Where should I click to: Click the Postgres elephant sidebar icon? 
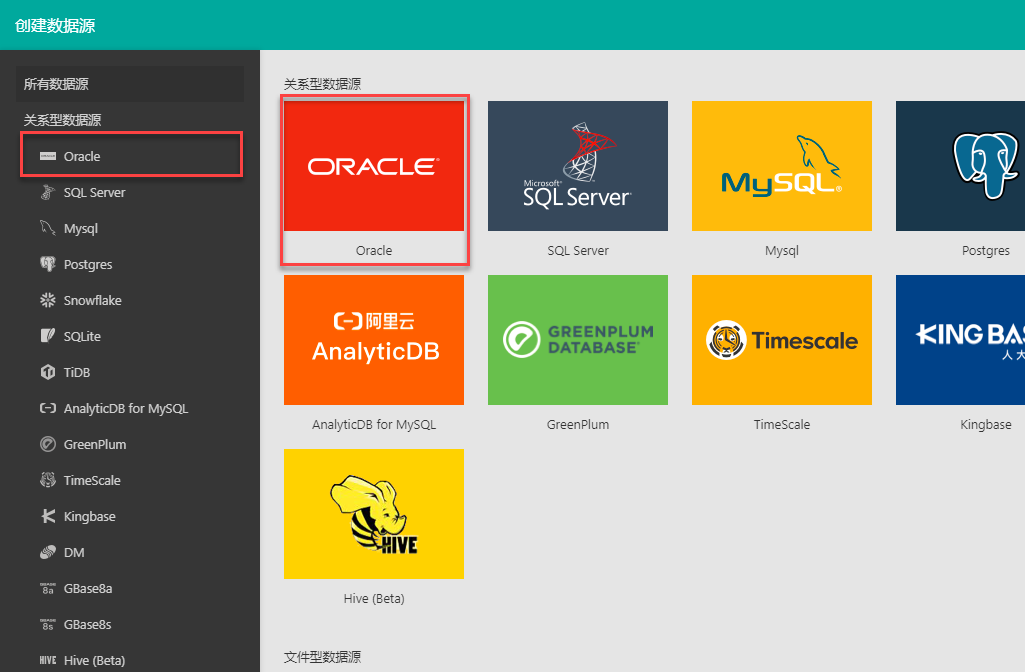pos(48,264)
